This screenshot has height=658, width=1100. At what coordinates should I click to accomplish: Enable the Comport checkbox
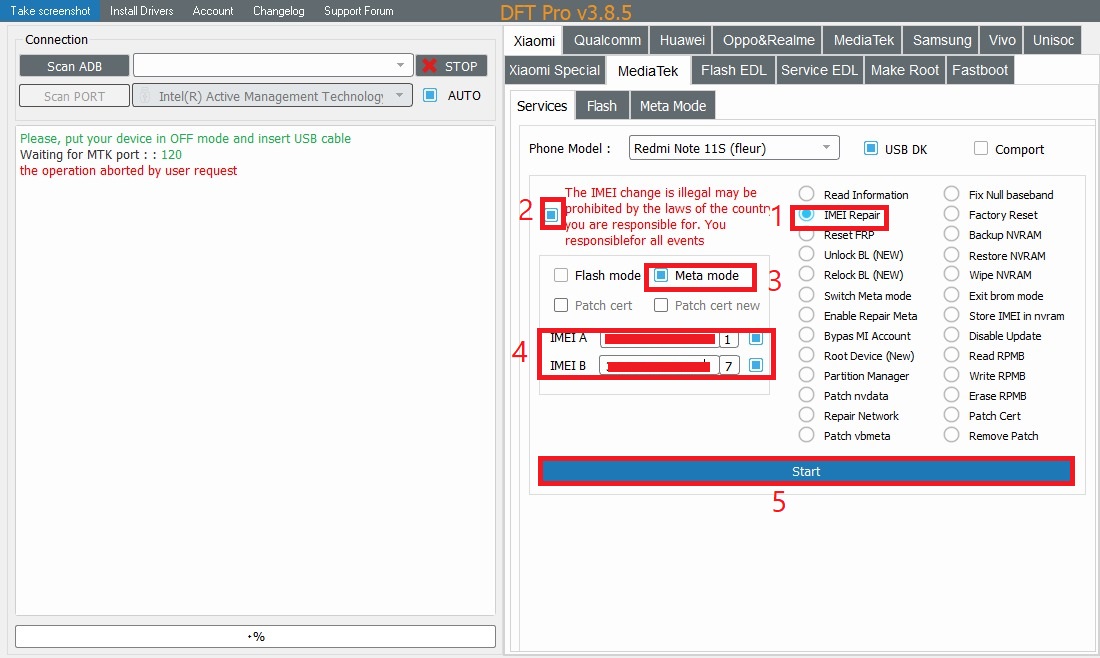pyautogui.click(x=981, y=148)
